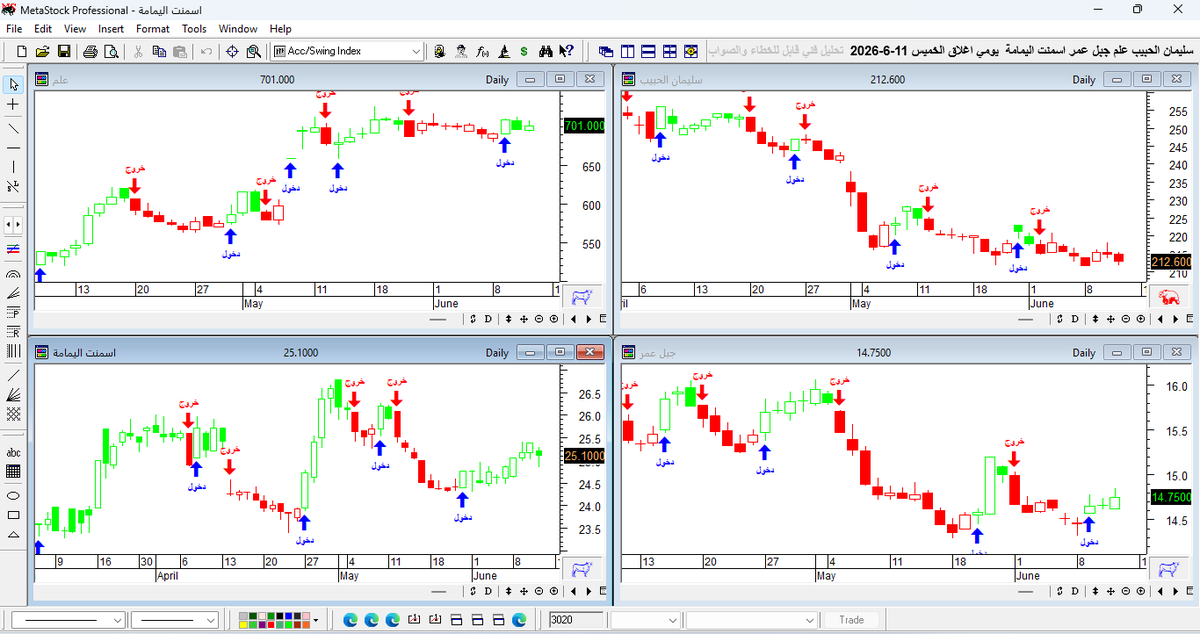Click the periodicity 'D' button in top-left chart
Image resolution: width=1200 pixels, height=634 pixels.
tap(488, 319)
